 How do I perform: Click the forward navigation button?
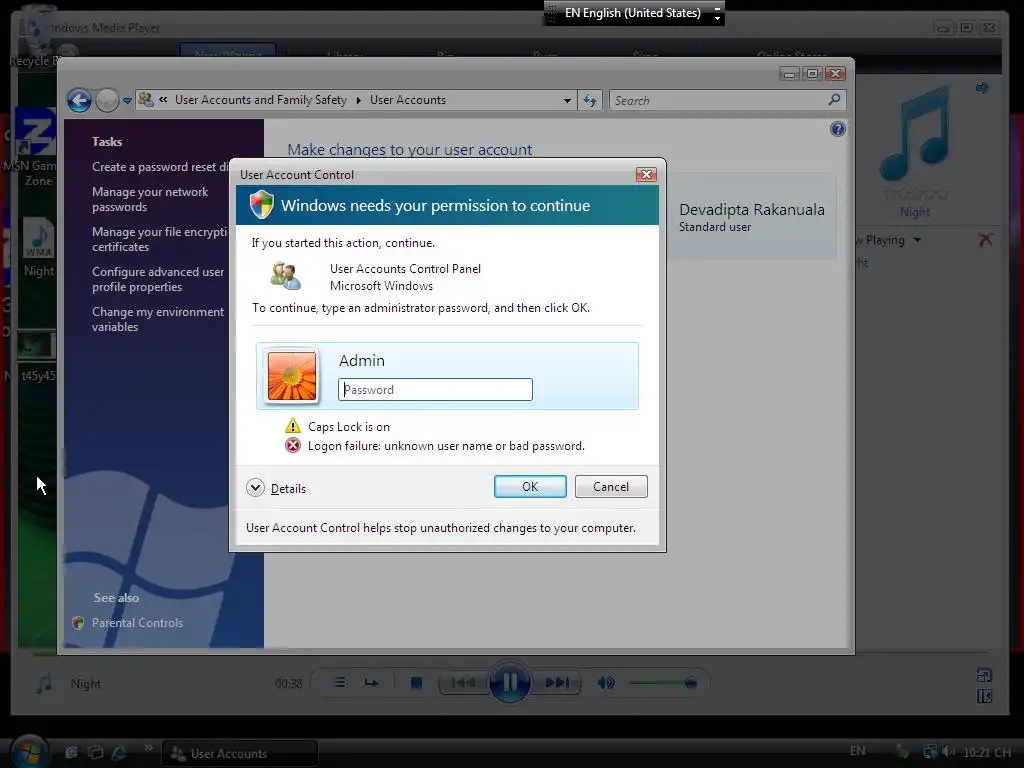pos(107,101)
